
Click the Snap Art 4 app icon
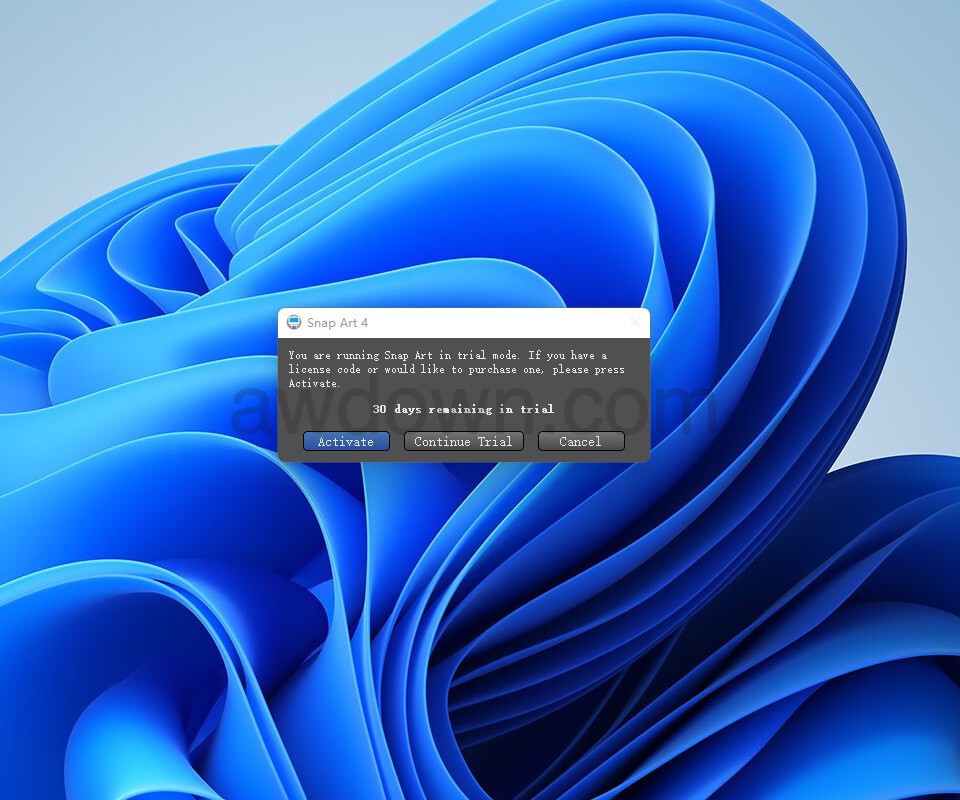point(294,322)
